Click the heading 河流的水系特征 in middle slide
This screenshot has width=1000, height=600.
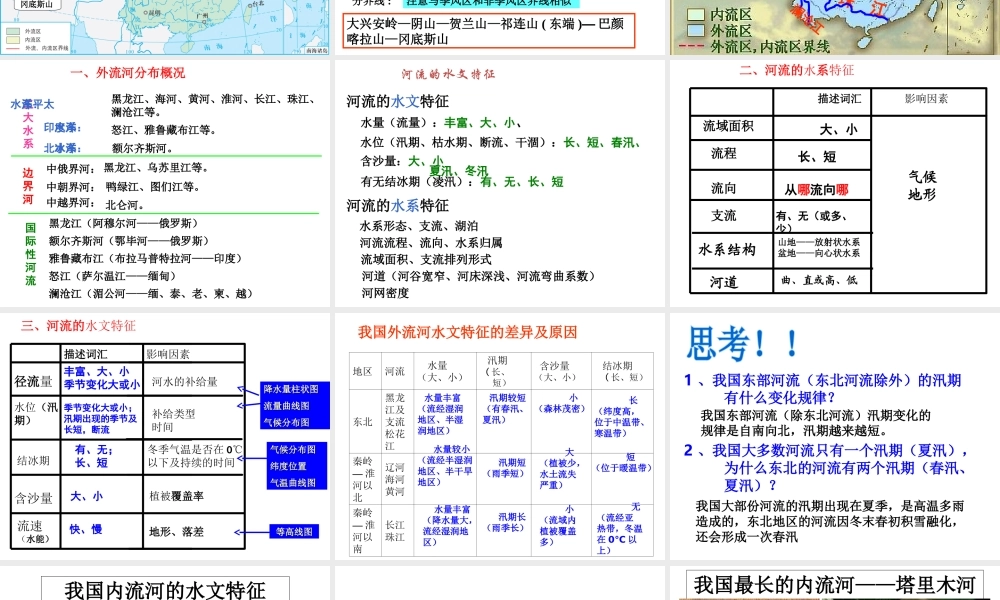point(397,205)
